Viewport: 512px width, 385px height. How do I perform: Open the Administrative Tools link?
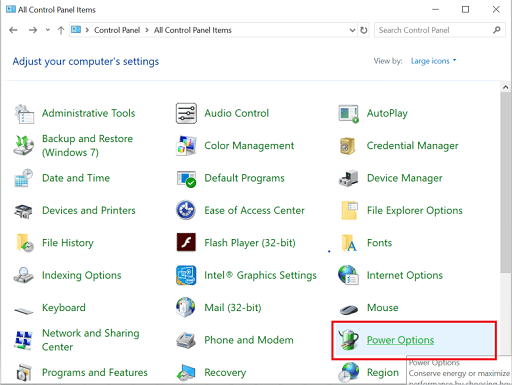click(88, 113)
